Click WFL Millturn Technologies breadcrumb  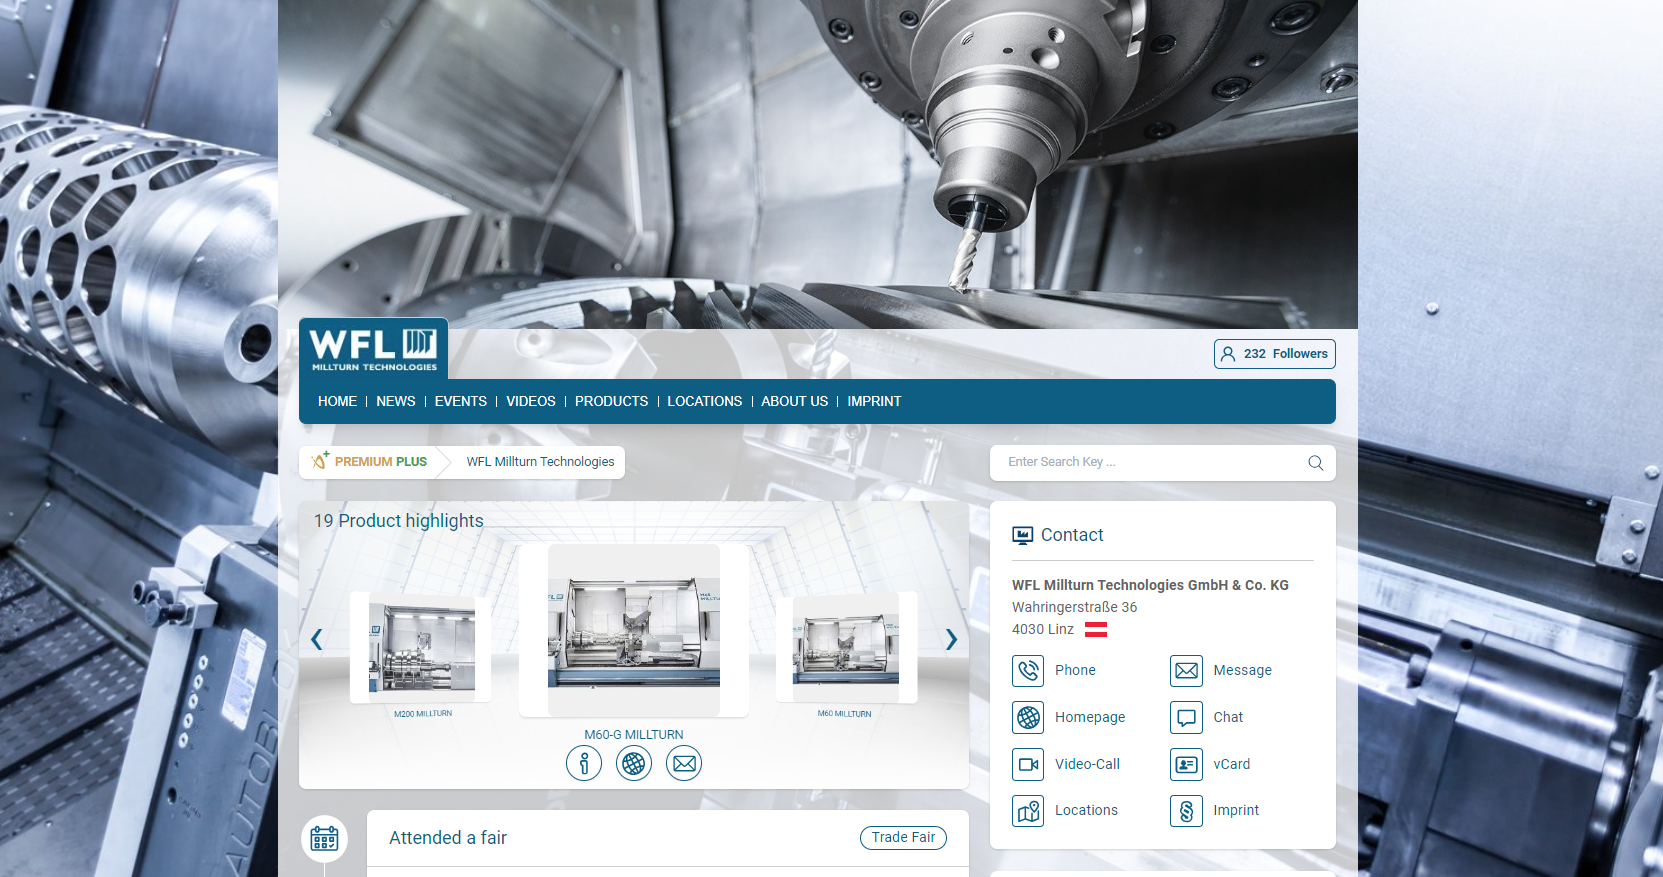(540, 462)
